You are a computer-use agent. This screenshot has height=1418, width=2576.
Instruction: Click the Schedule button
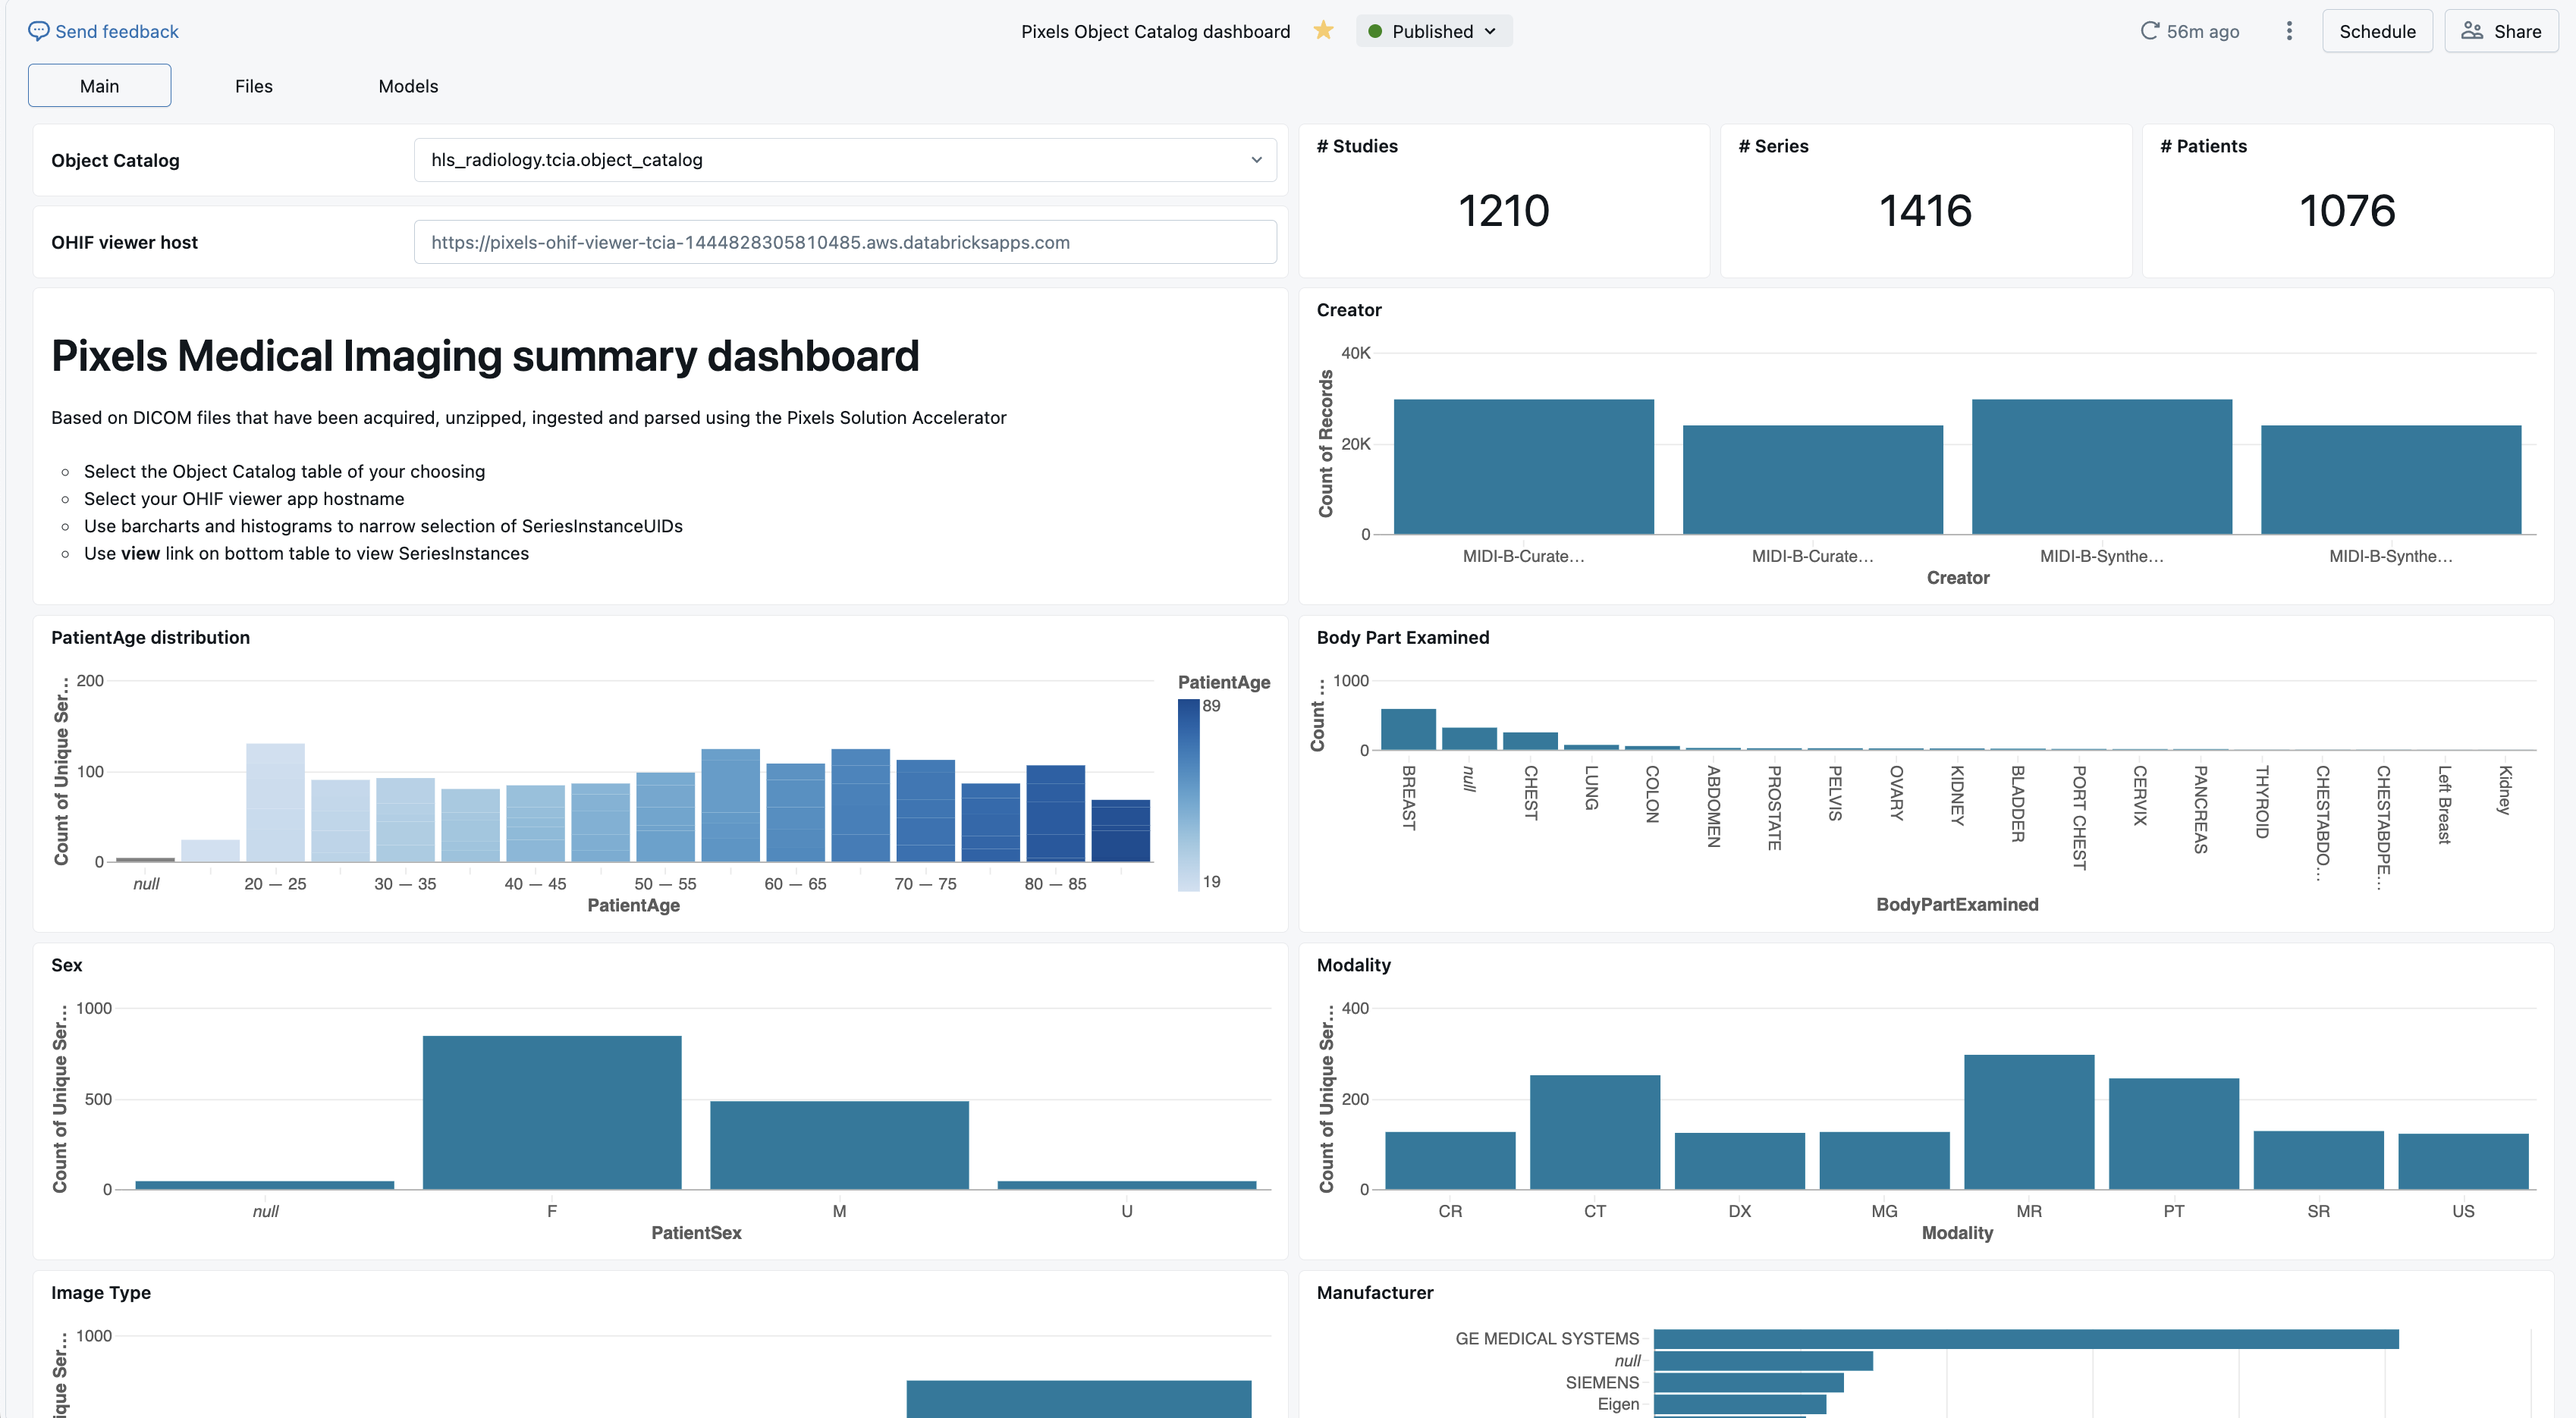click(x=2377, y=31)
